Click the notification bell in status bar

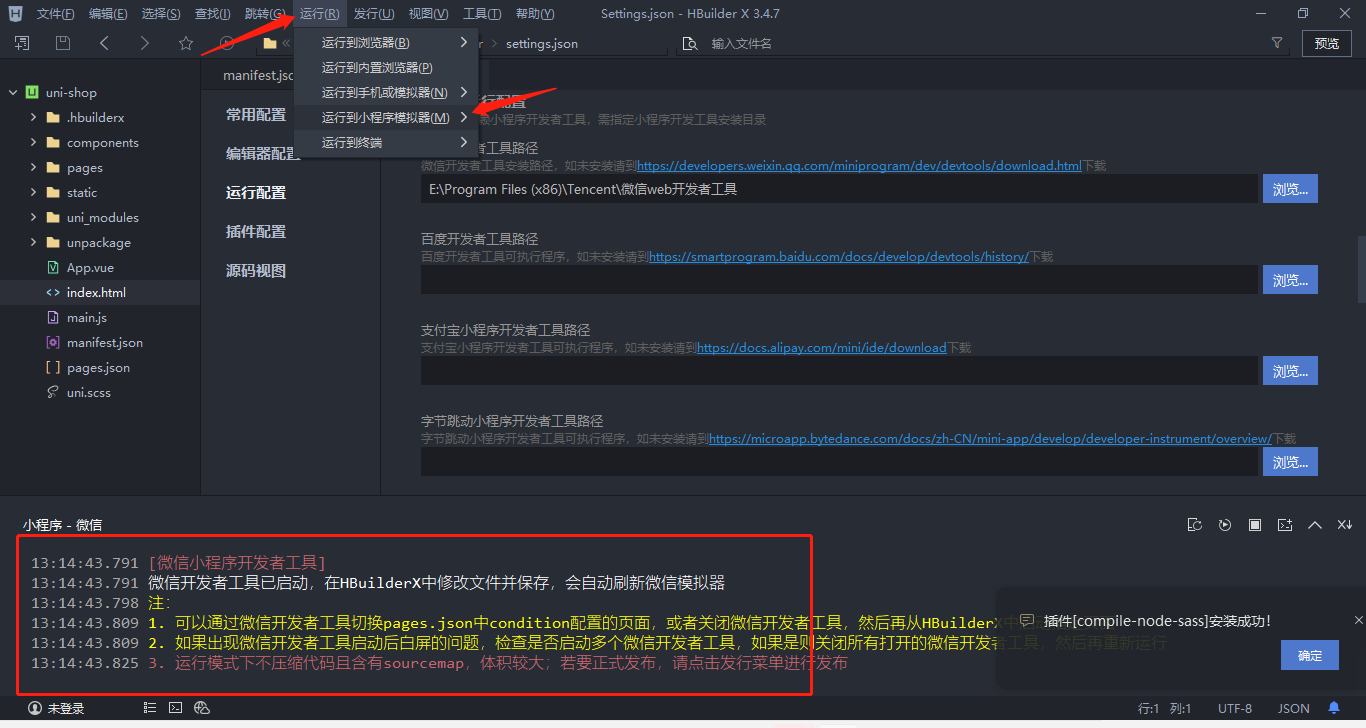click(x=1334, y=708)
